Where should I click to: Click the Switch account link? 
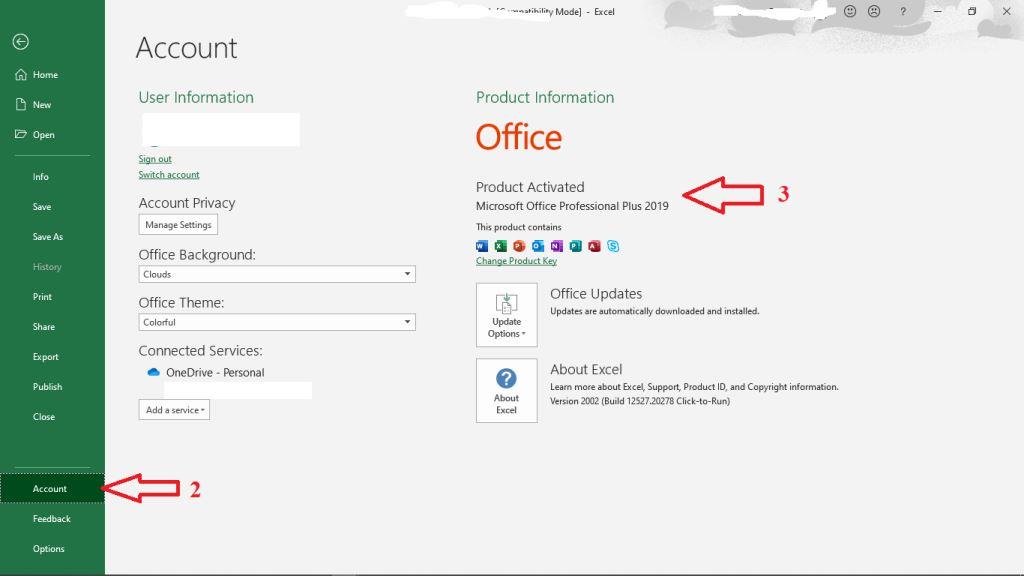point(168,174)
